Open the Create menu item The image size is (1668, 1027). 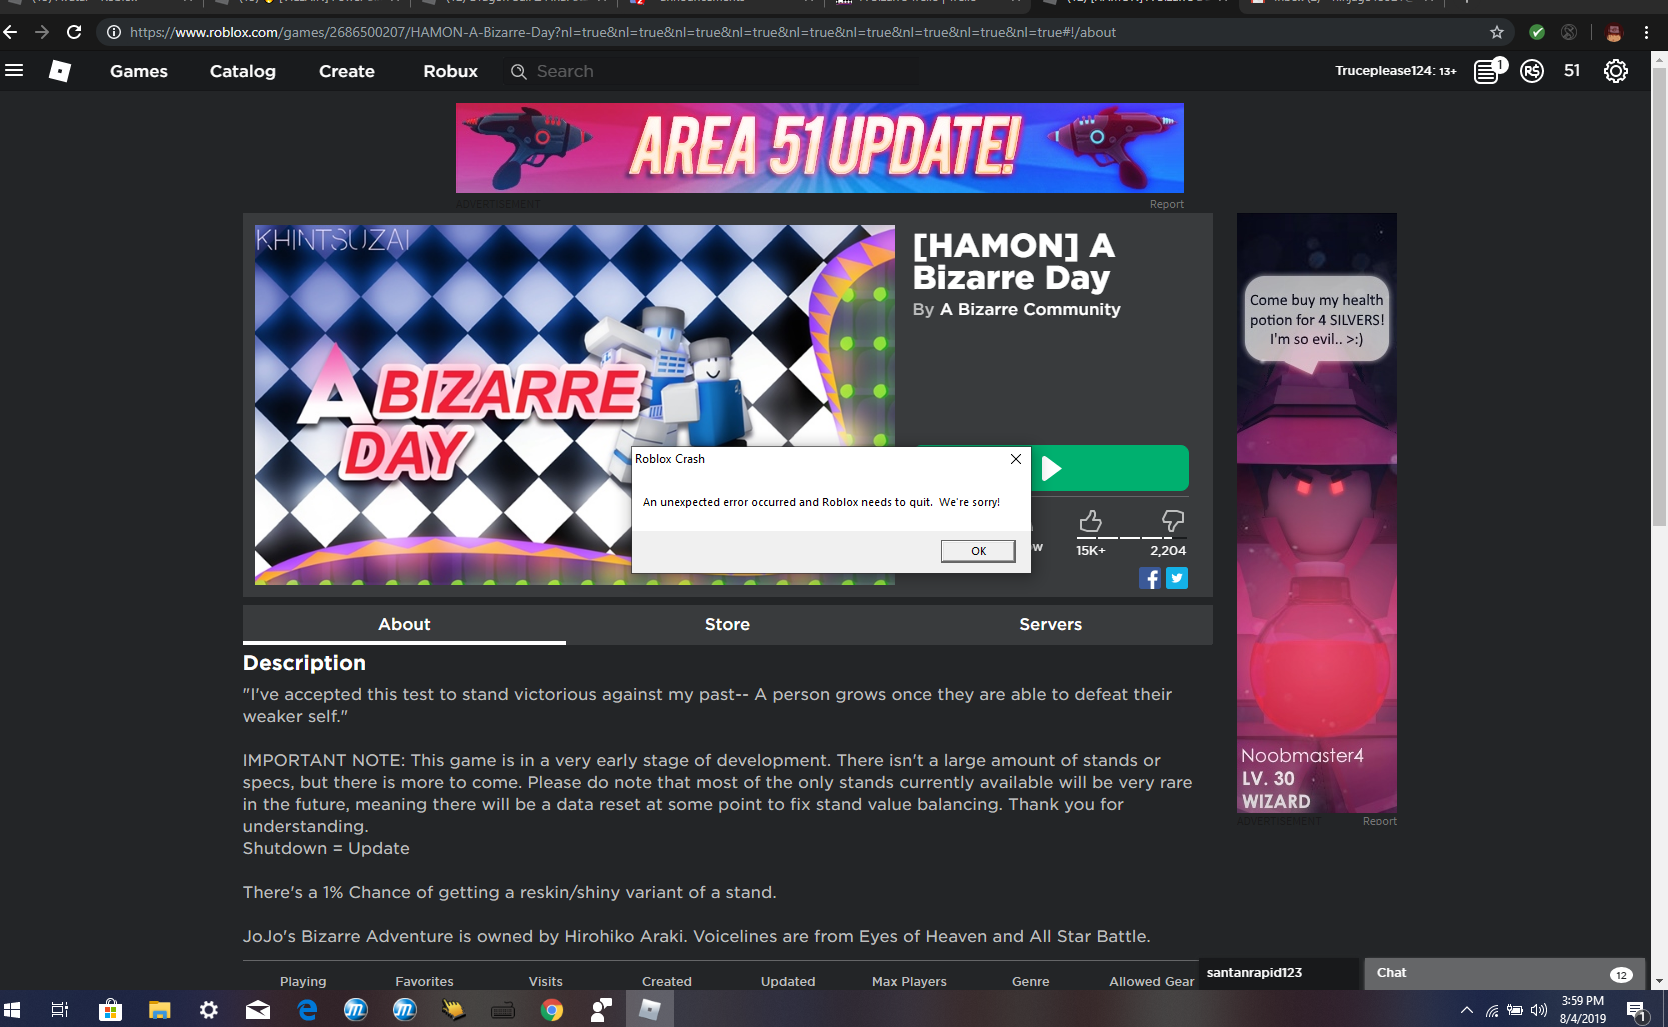pos(347,71)
